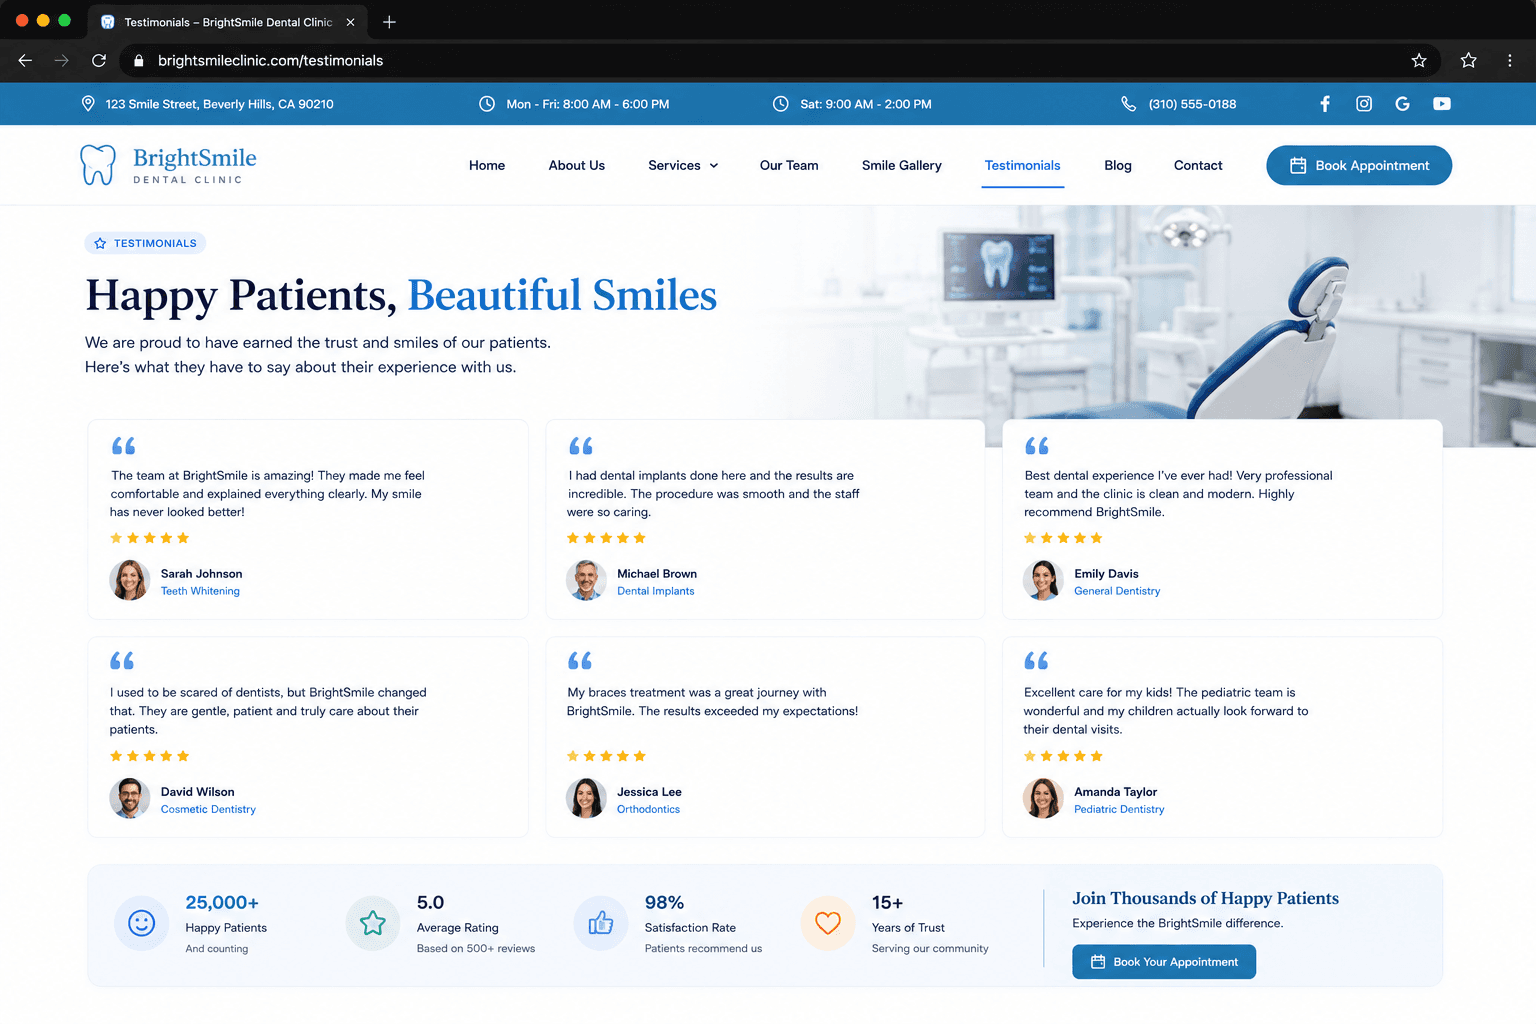The image size is (1536, 1024).
Task: Click the browser forward arrow
Action: [62, 61]
